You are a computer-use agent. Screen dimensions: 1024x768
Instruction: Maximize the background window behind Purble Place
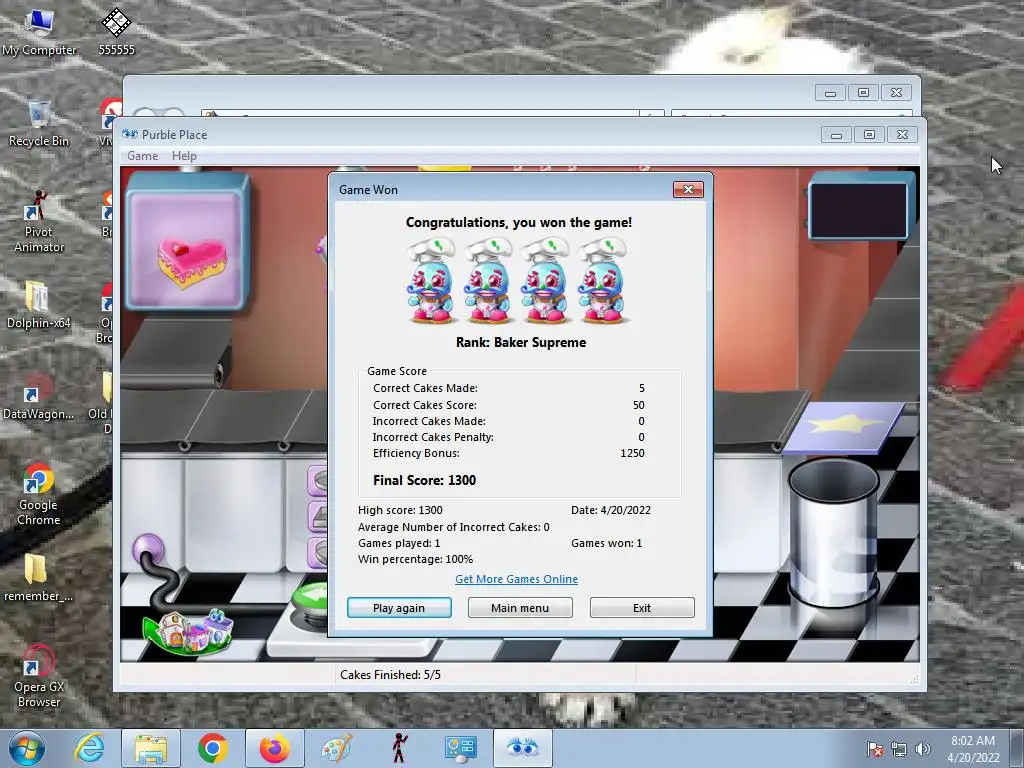pyautogui.click(x=863, y=93)
